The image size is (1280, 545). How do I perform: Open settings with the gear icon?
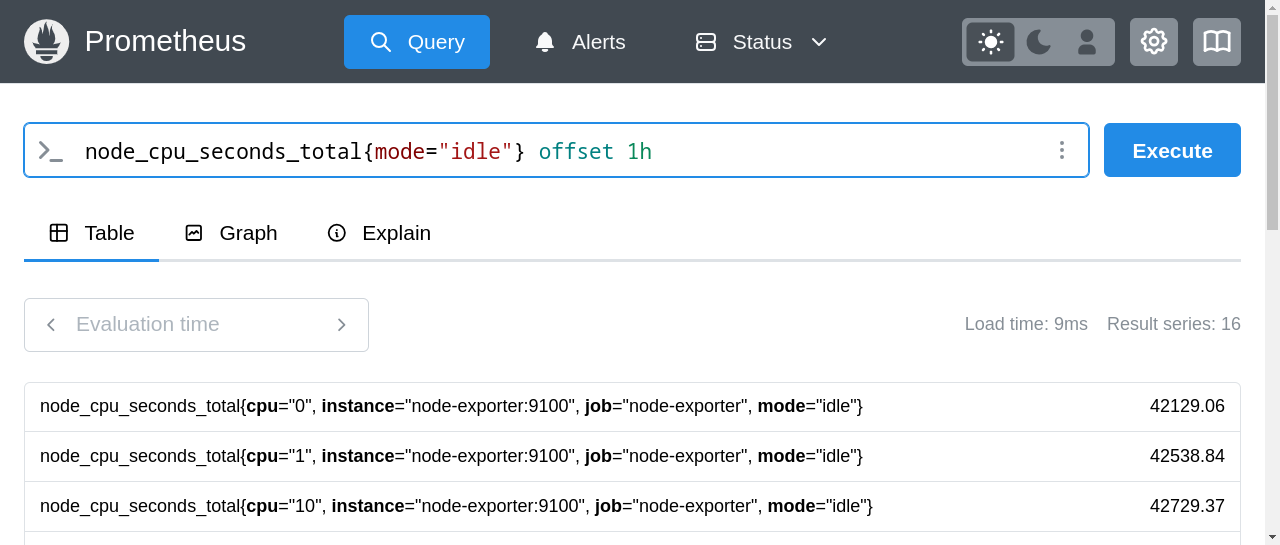click(1154, 42)
